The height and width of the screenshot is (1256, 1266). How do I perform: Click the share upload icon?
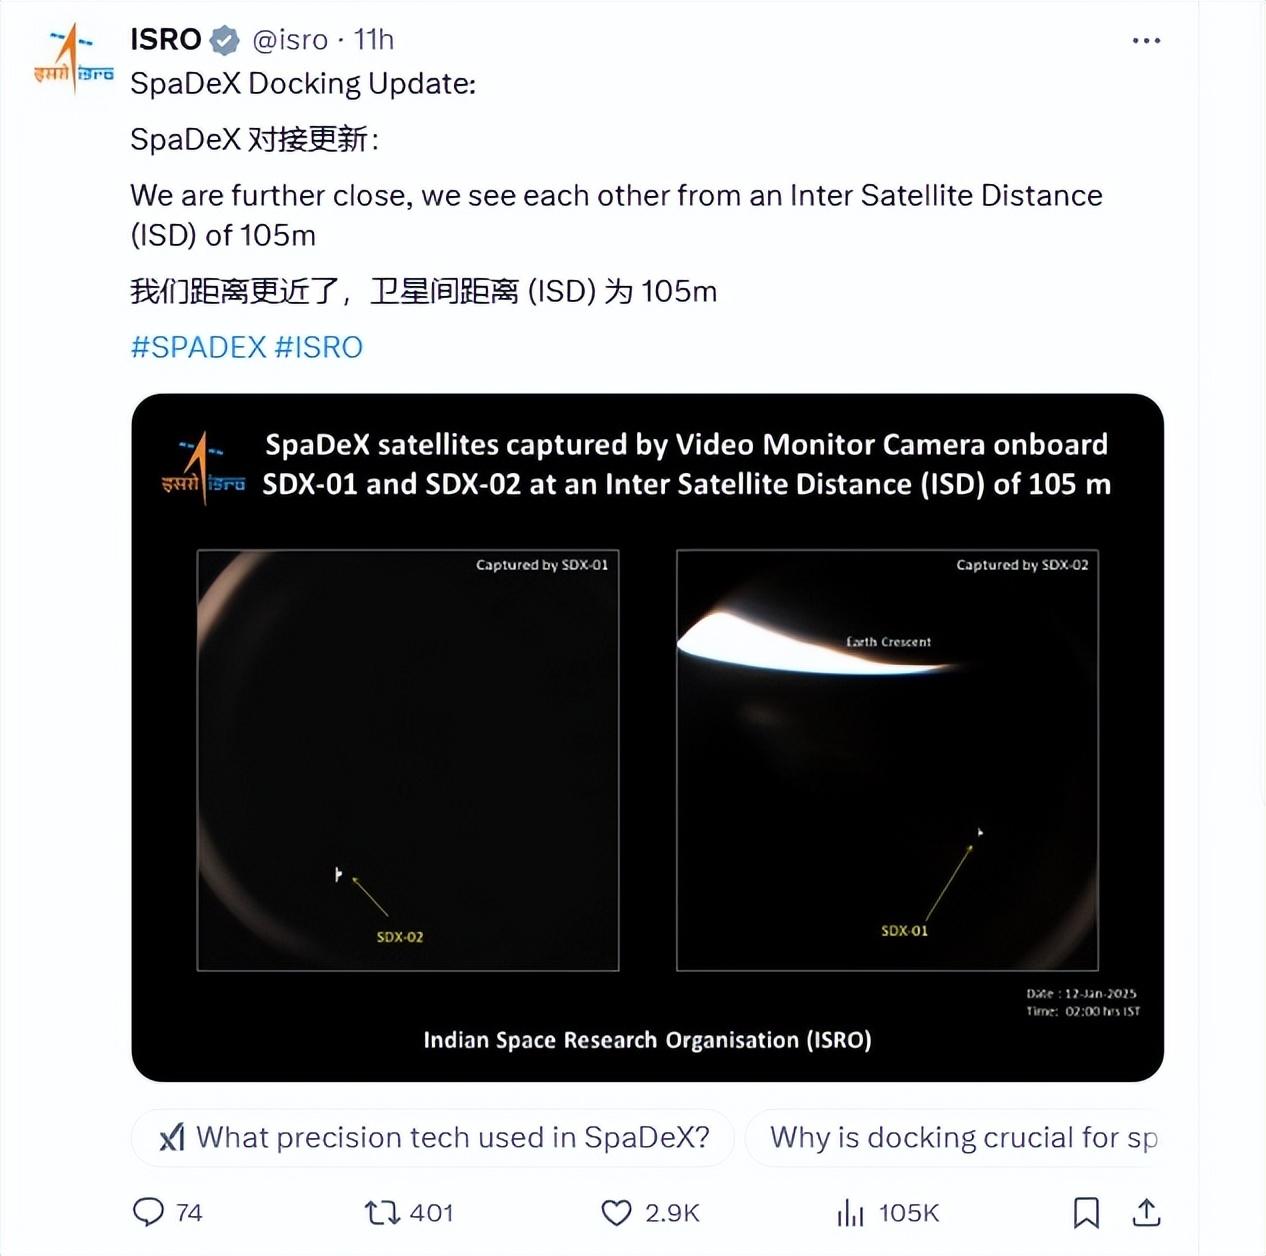1146,1212
